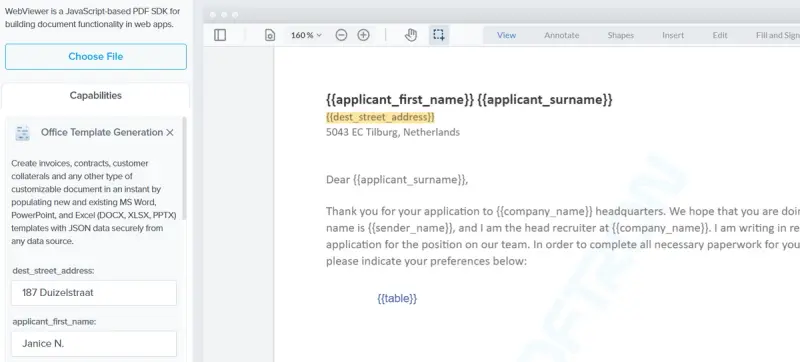Switch to the Annotate tab
The width and height of the screenshot is (800, 362).
[562, 35]
